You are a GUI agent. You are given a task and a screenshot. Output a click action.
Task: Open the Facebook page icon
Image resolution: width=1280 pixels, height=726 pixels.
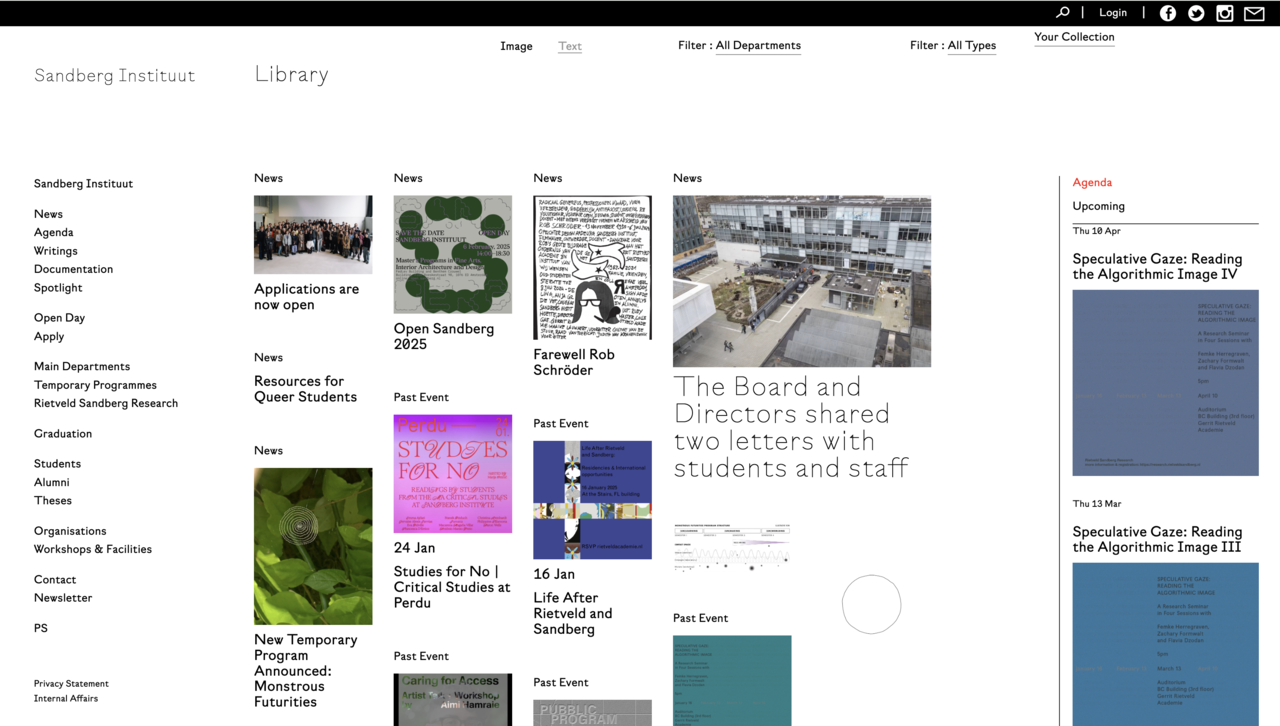pos(1167,13)
